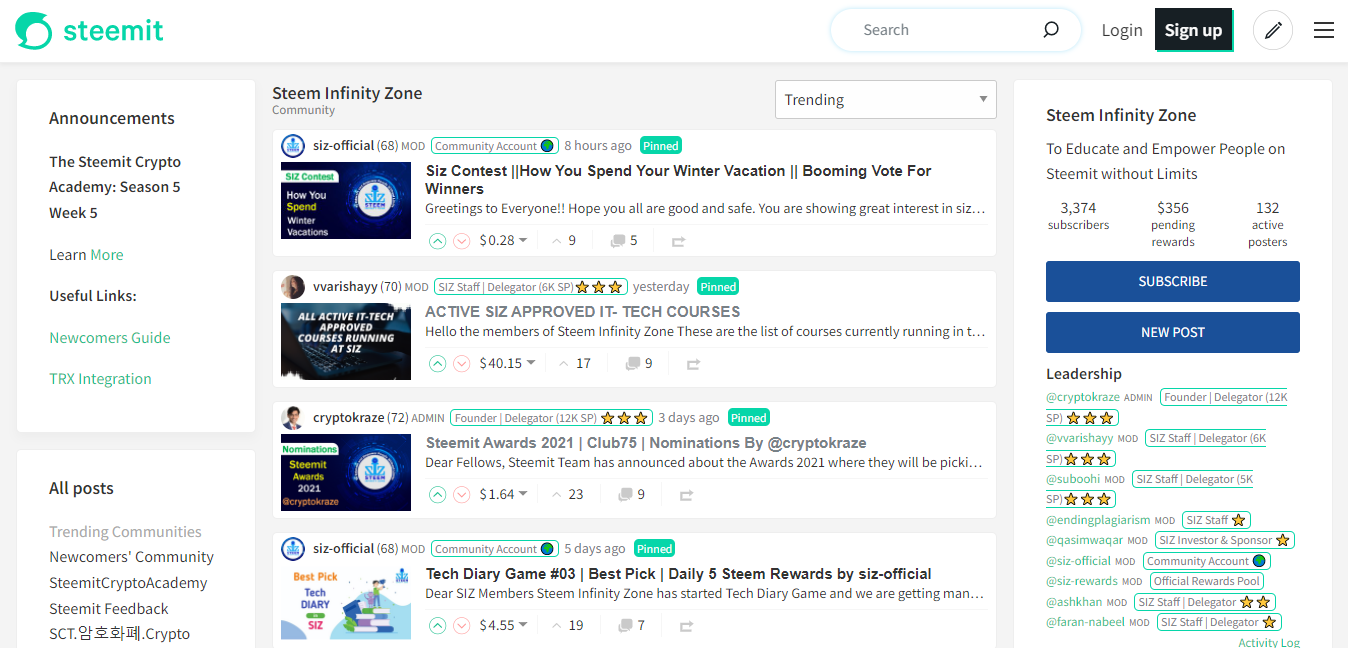Click the Sign up button
The height and width of the screenshot is (648, 1348).
tap(1193, 30)
